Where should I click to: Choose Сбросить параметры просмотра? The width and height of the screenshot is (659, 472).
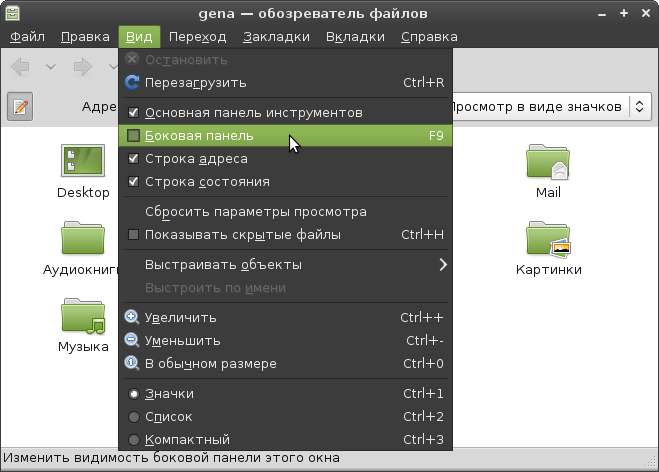[285, 211]
